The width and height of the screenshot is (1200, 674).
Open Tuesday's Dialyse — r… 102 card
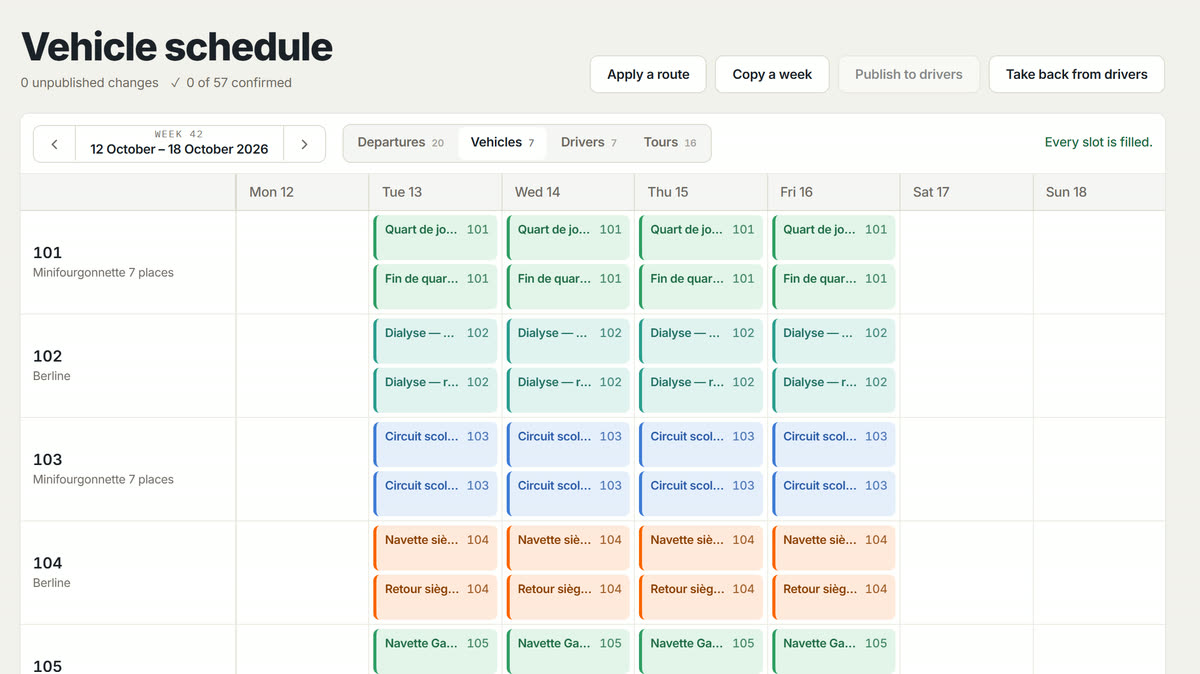click(435, 390)
